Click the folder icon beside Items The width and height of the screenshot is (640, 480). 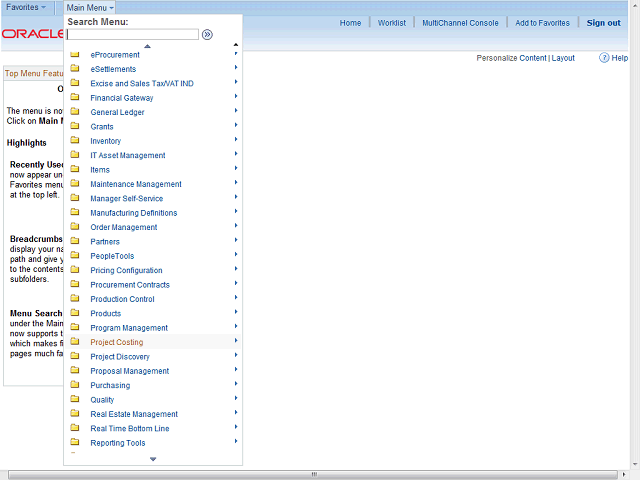click(75, 169)
